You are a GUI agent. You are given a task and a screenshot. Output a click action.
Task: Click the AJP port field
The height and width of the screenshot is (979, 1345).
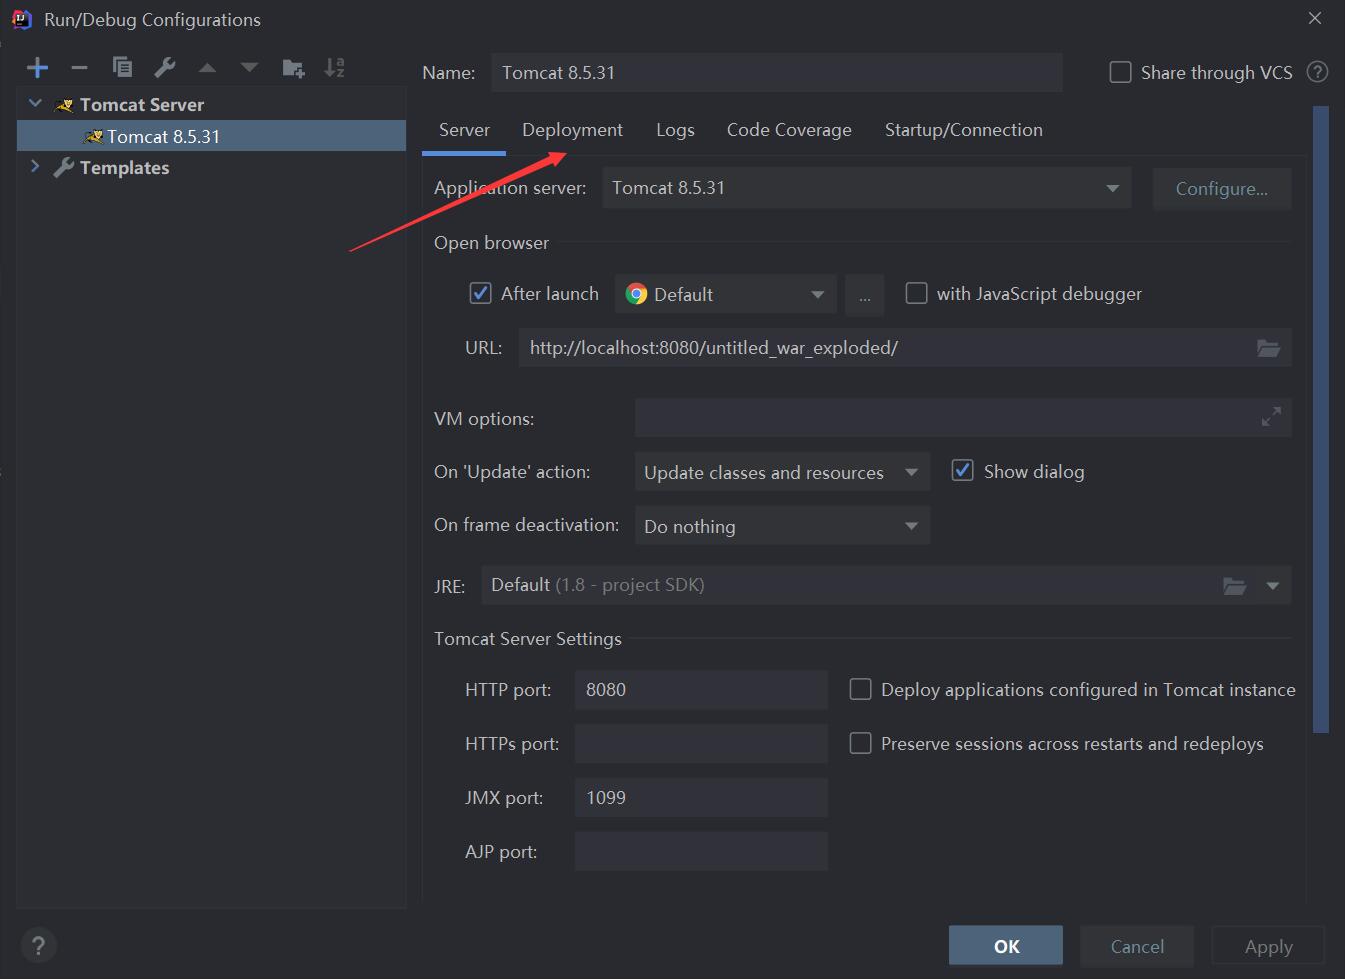pos(701,852)
